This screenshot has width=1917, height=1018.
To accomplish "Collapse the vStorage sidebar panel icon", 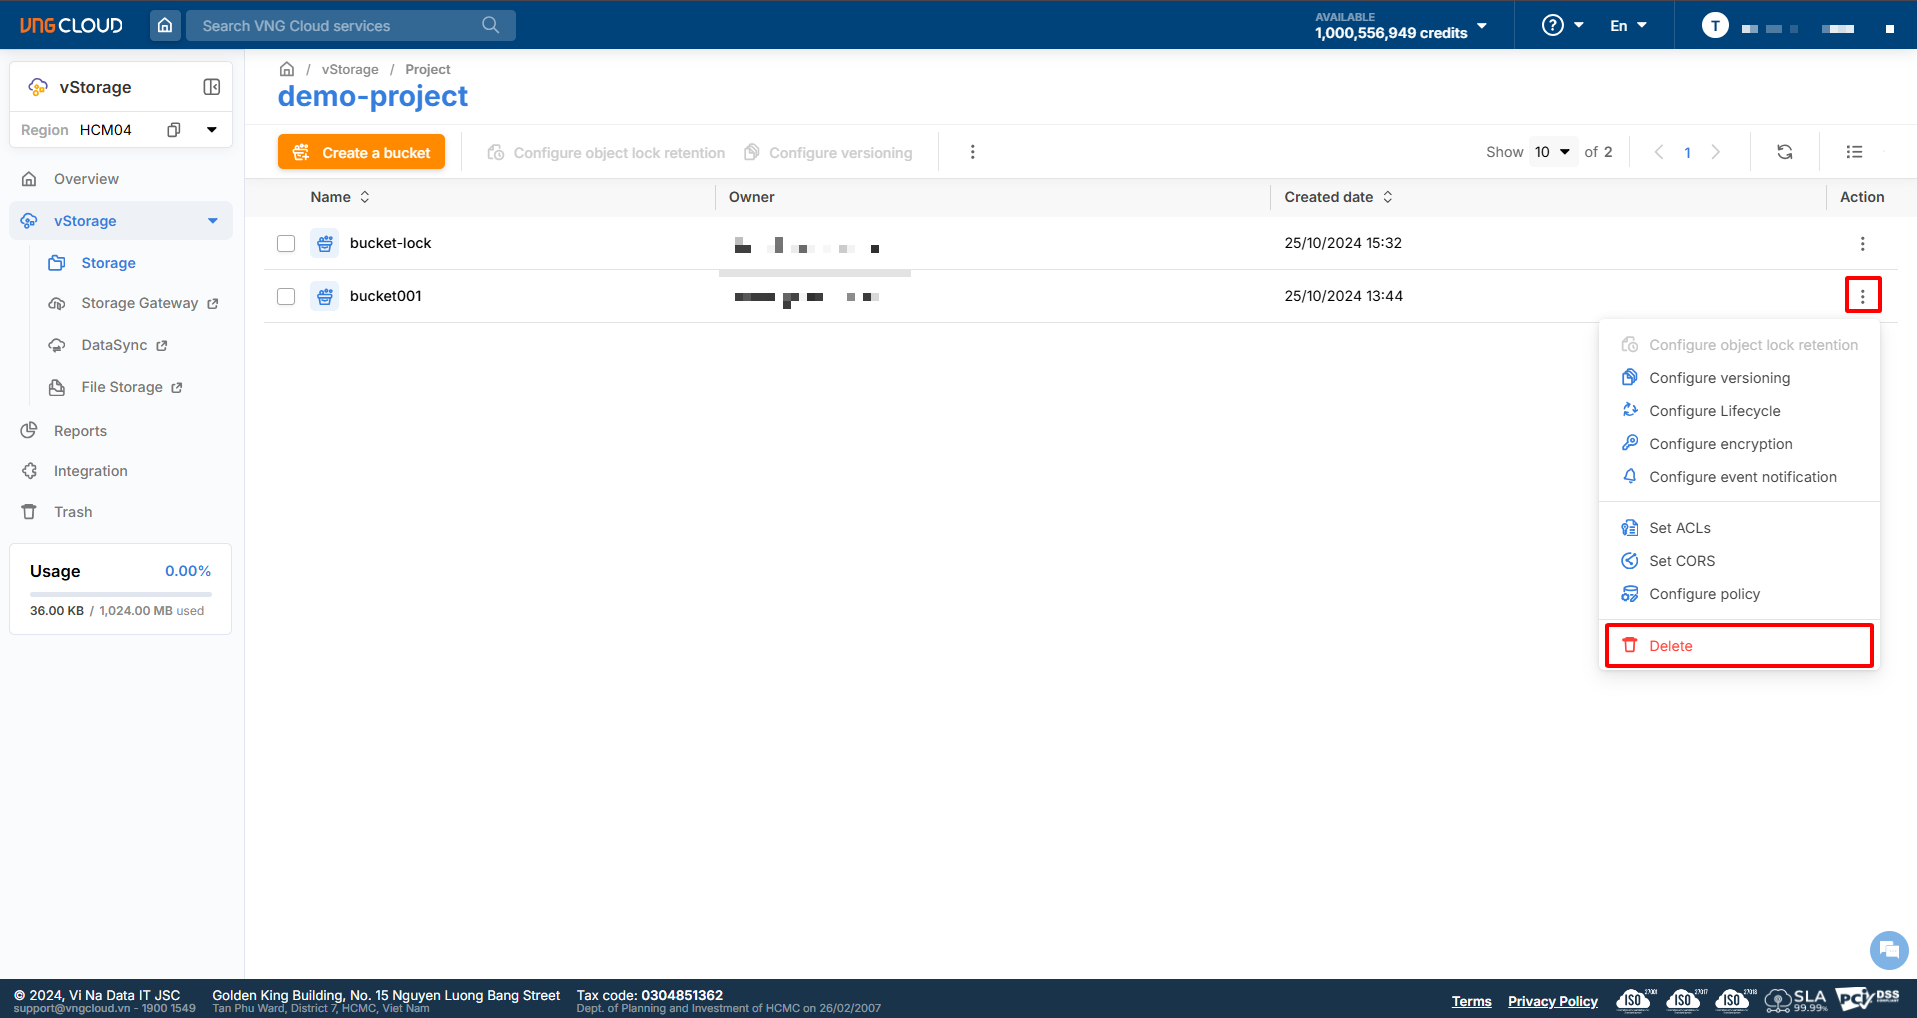I will point(211,87).
